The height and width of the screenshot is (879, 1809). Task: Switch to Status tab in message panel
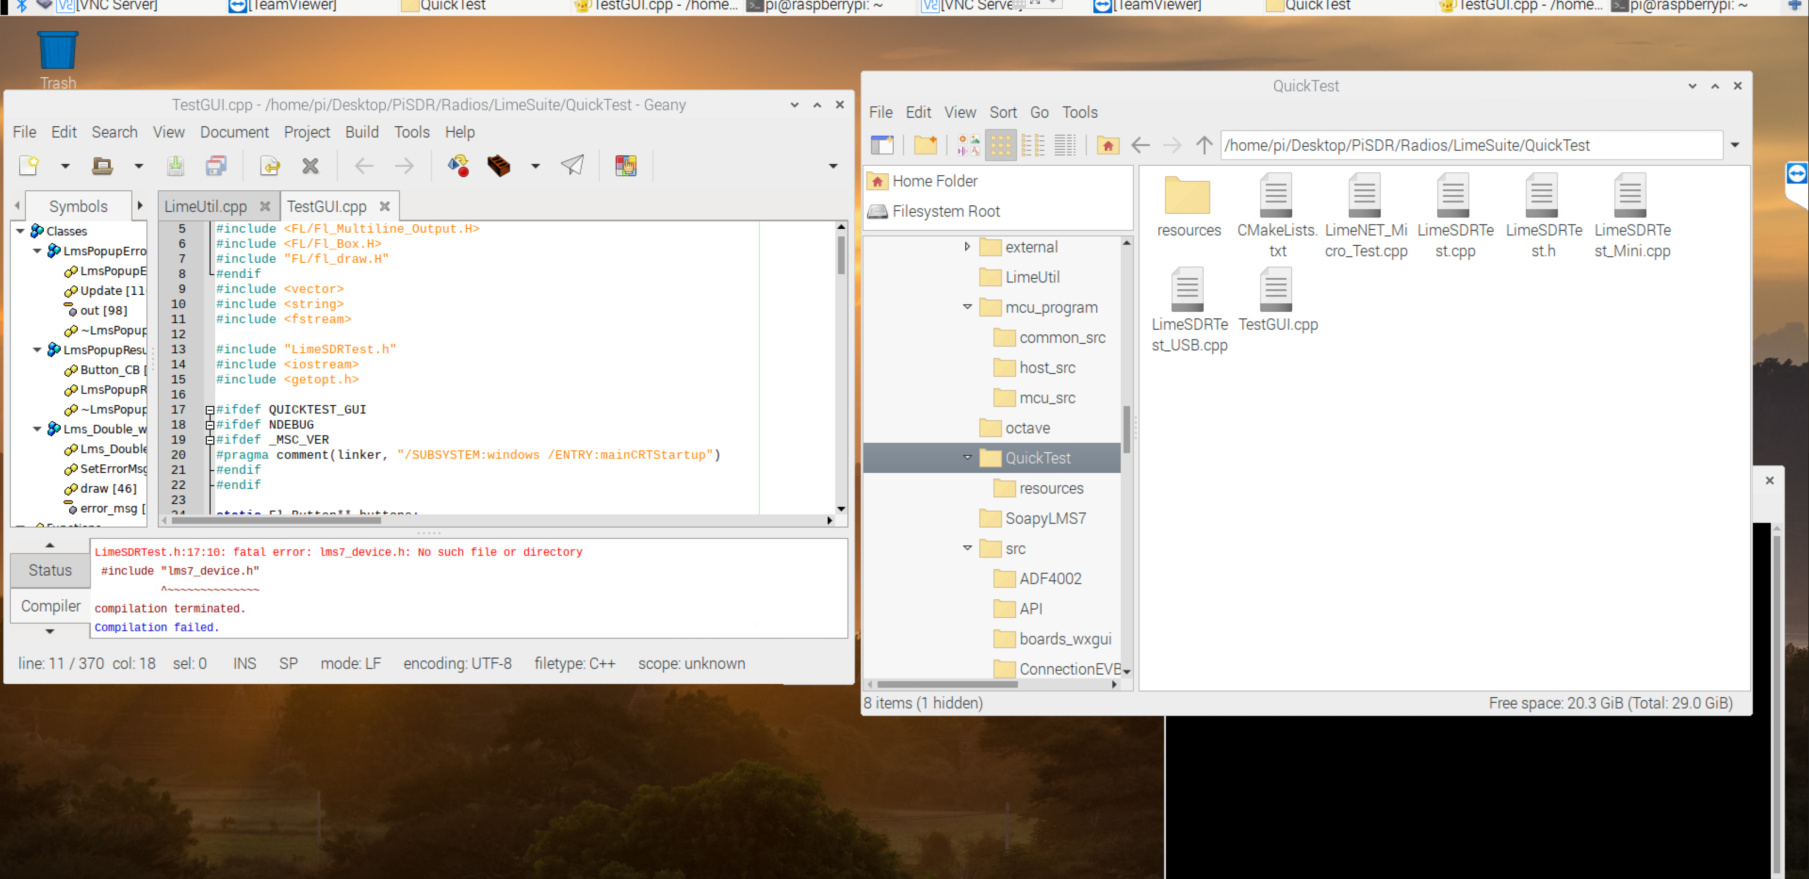point(50,570)
